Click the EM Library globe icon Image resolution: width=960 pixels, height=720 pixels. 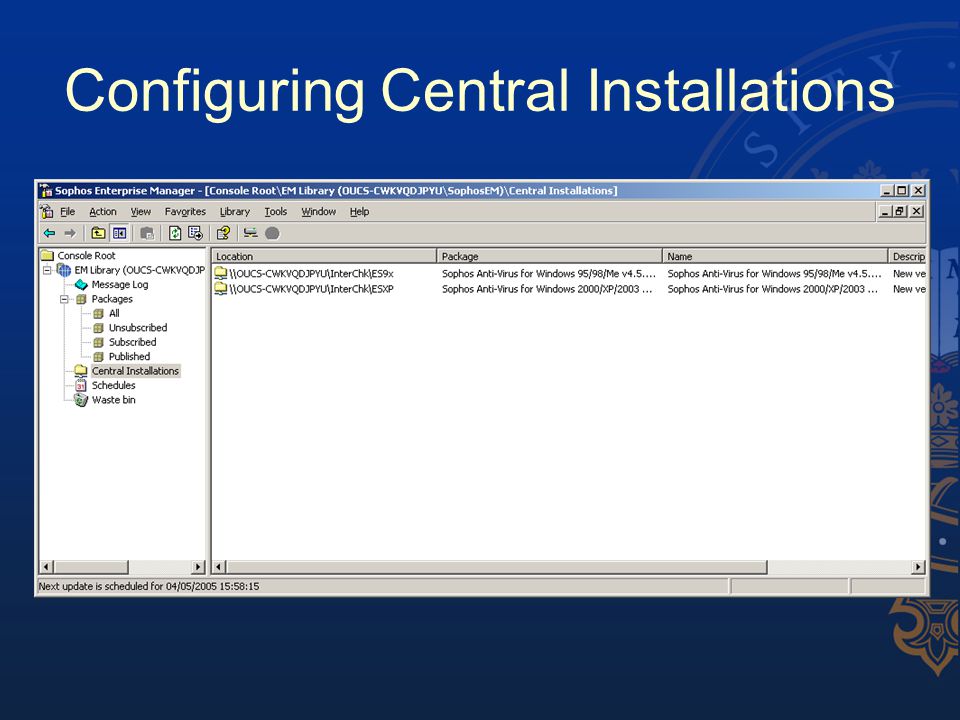(x=64, y=270)
